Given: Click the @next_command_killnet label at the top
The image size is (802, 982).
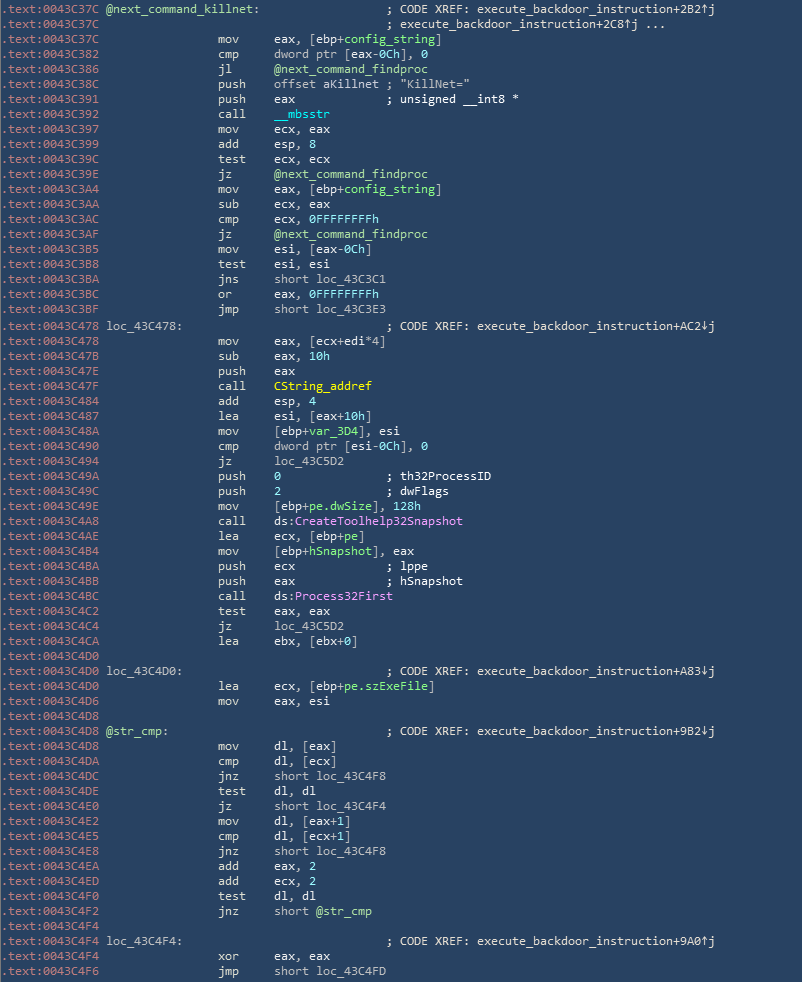Looking at the screenshot, I should pos(181,9).
